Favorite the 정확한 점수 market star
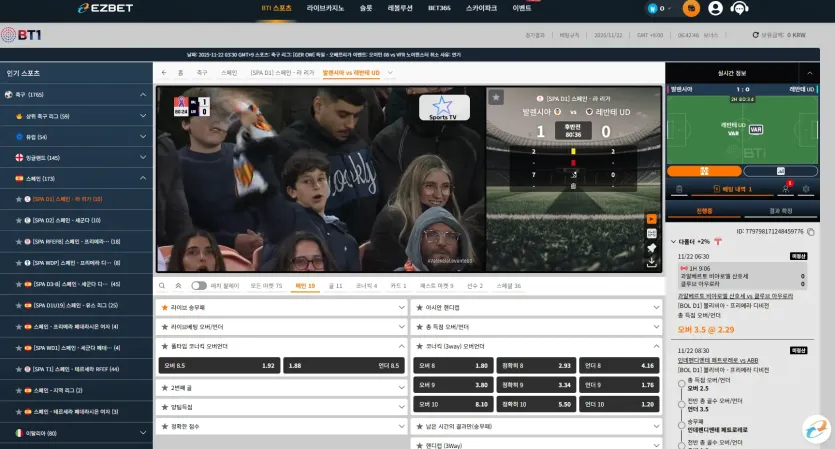Screen dimensions: 835x449 click(165, 426)
